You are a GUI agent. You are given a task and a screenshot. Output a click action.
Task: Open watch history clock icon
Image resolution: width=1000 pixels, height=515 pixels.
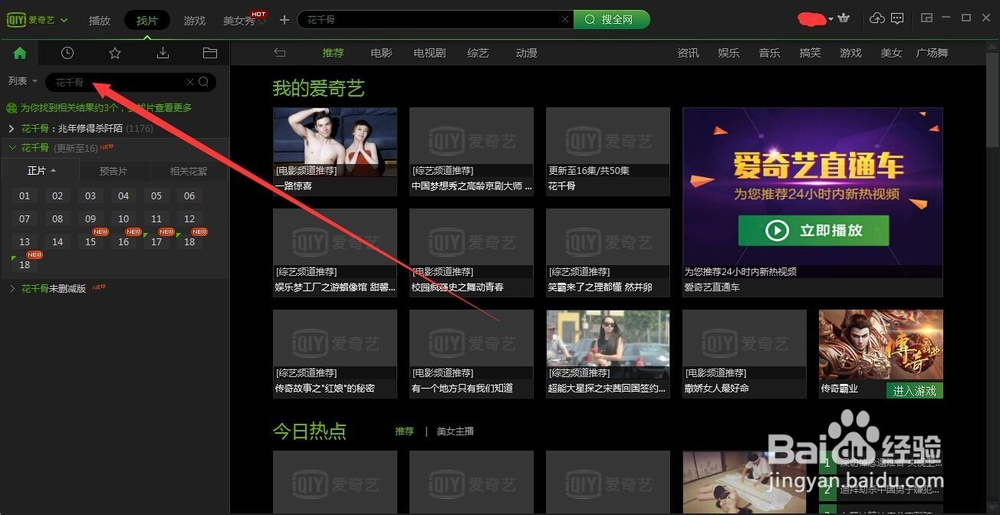click(x=67, y=53)
